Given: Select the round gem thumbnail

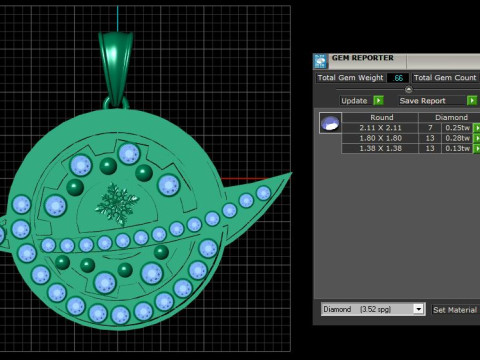Looking at the screenshot, I should (x=330, y=123).
